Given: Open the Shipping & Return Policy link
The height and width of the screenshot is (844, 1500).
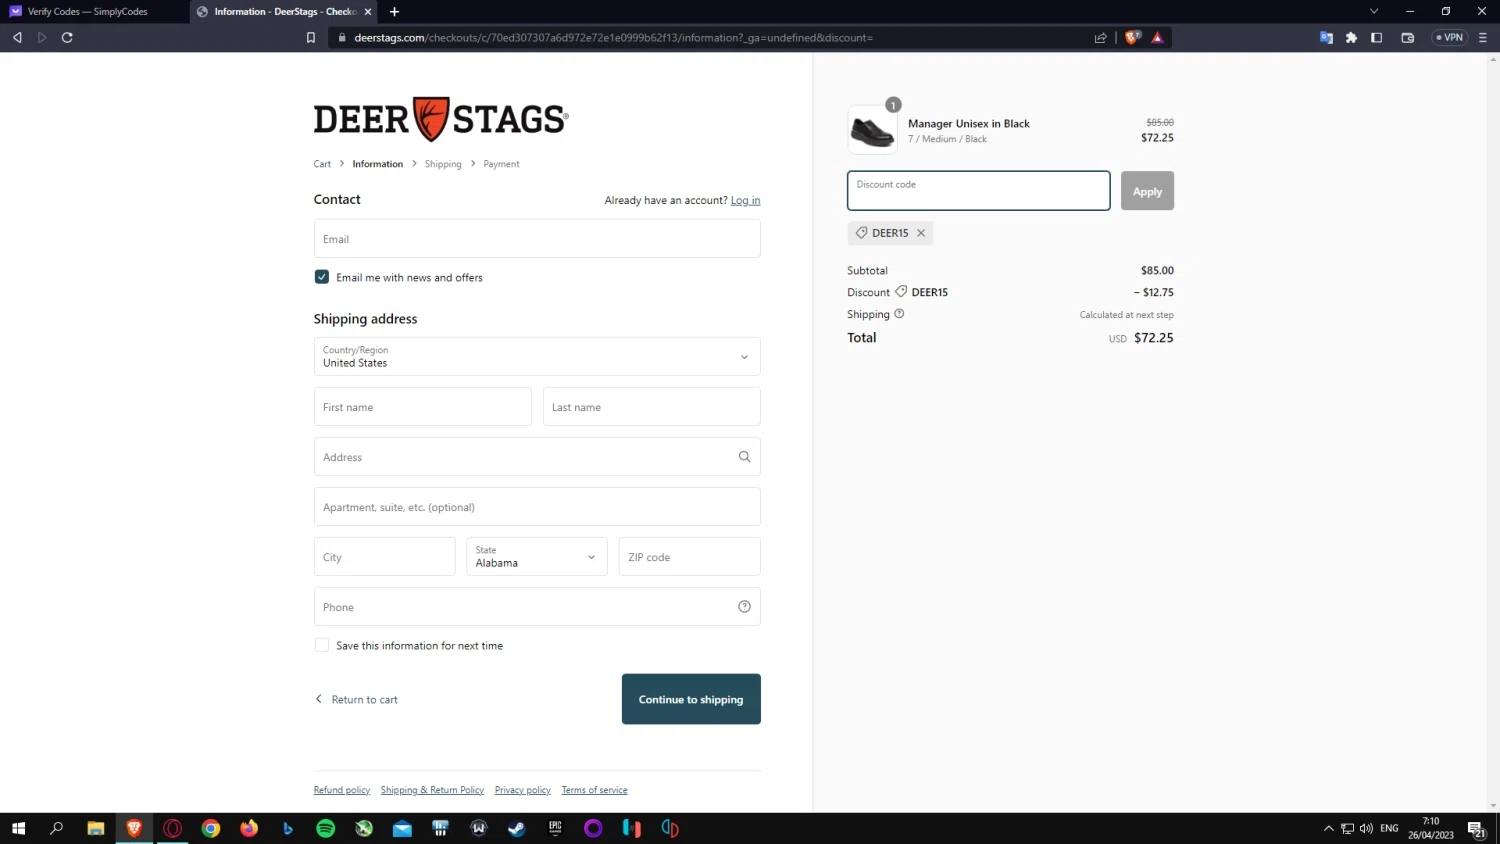Looking at the screenshot, I should click(432, 790).
